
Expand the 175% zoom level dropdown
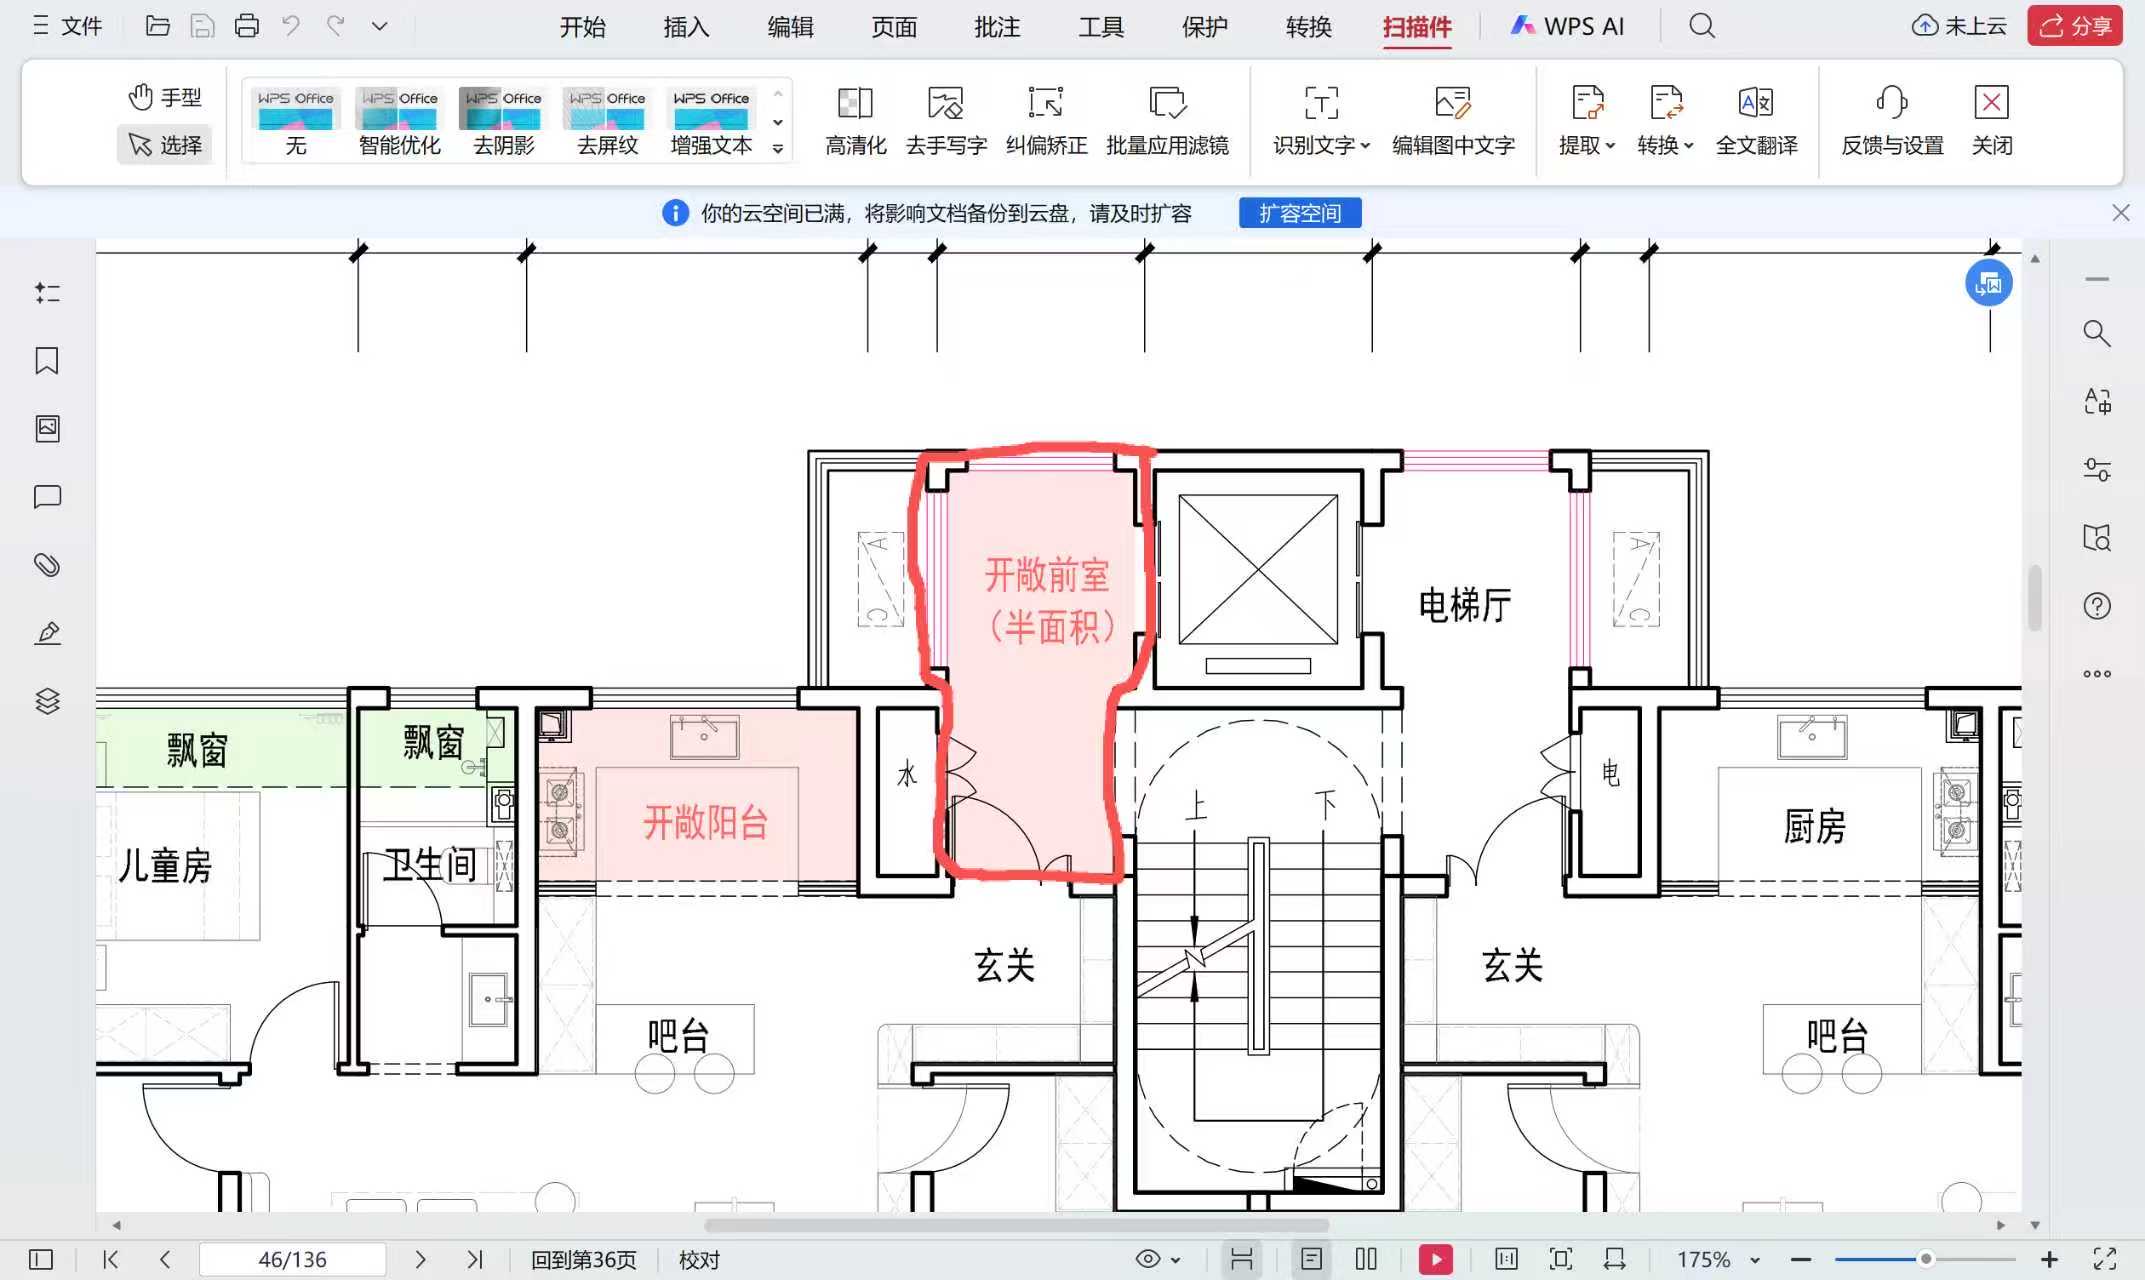(x=1755, y=1260)
